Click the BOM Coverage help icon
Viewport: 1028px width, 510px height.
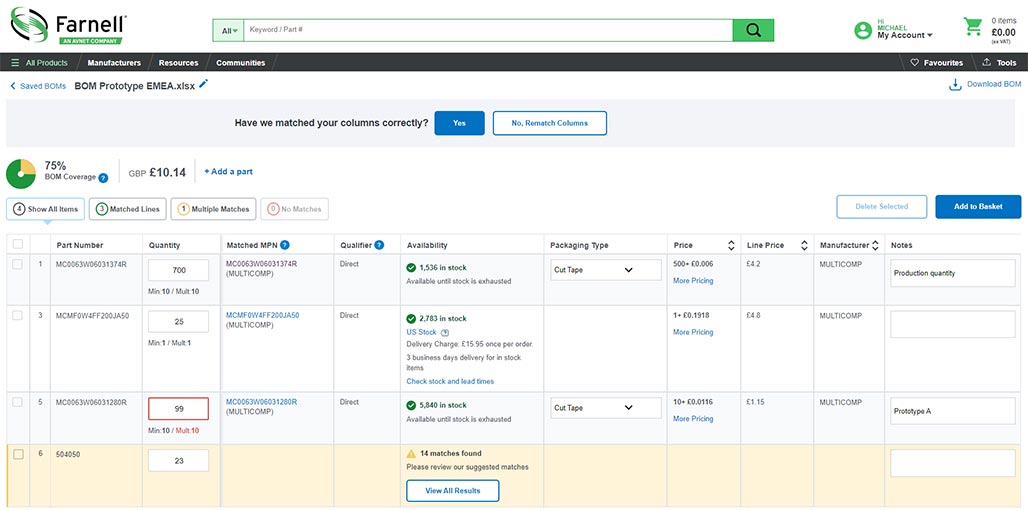103,178
